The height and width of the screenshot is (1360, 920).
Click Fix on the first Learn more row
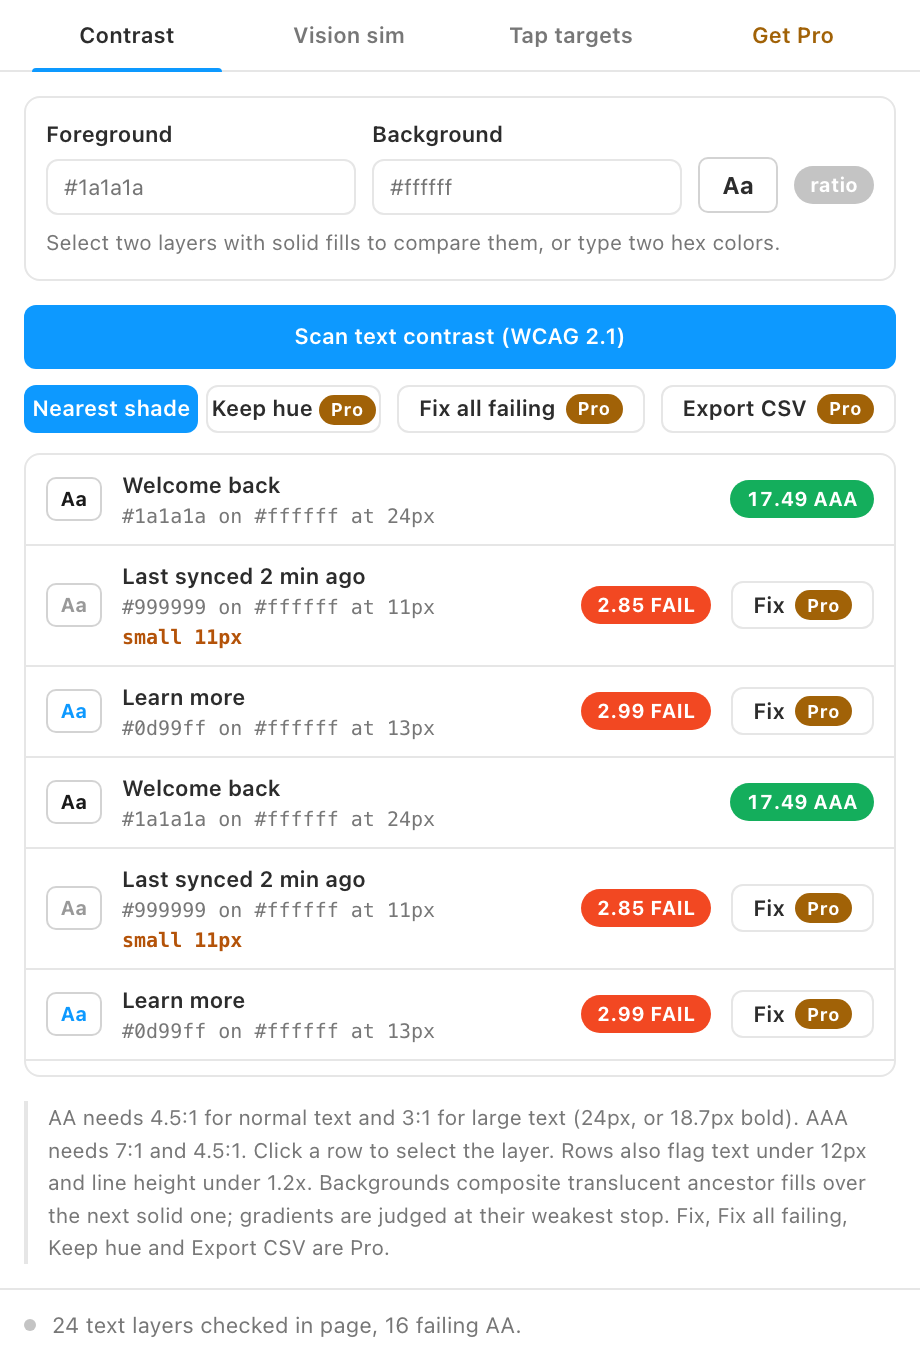pyautogui.click(x=802, y=711)
